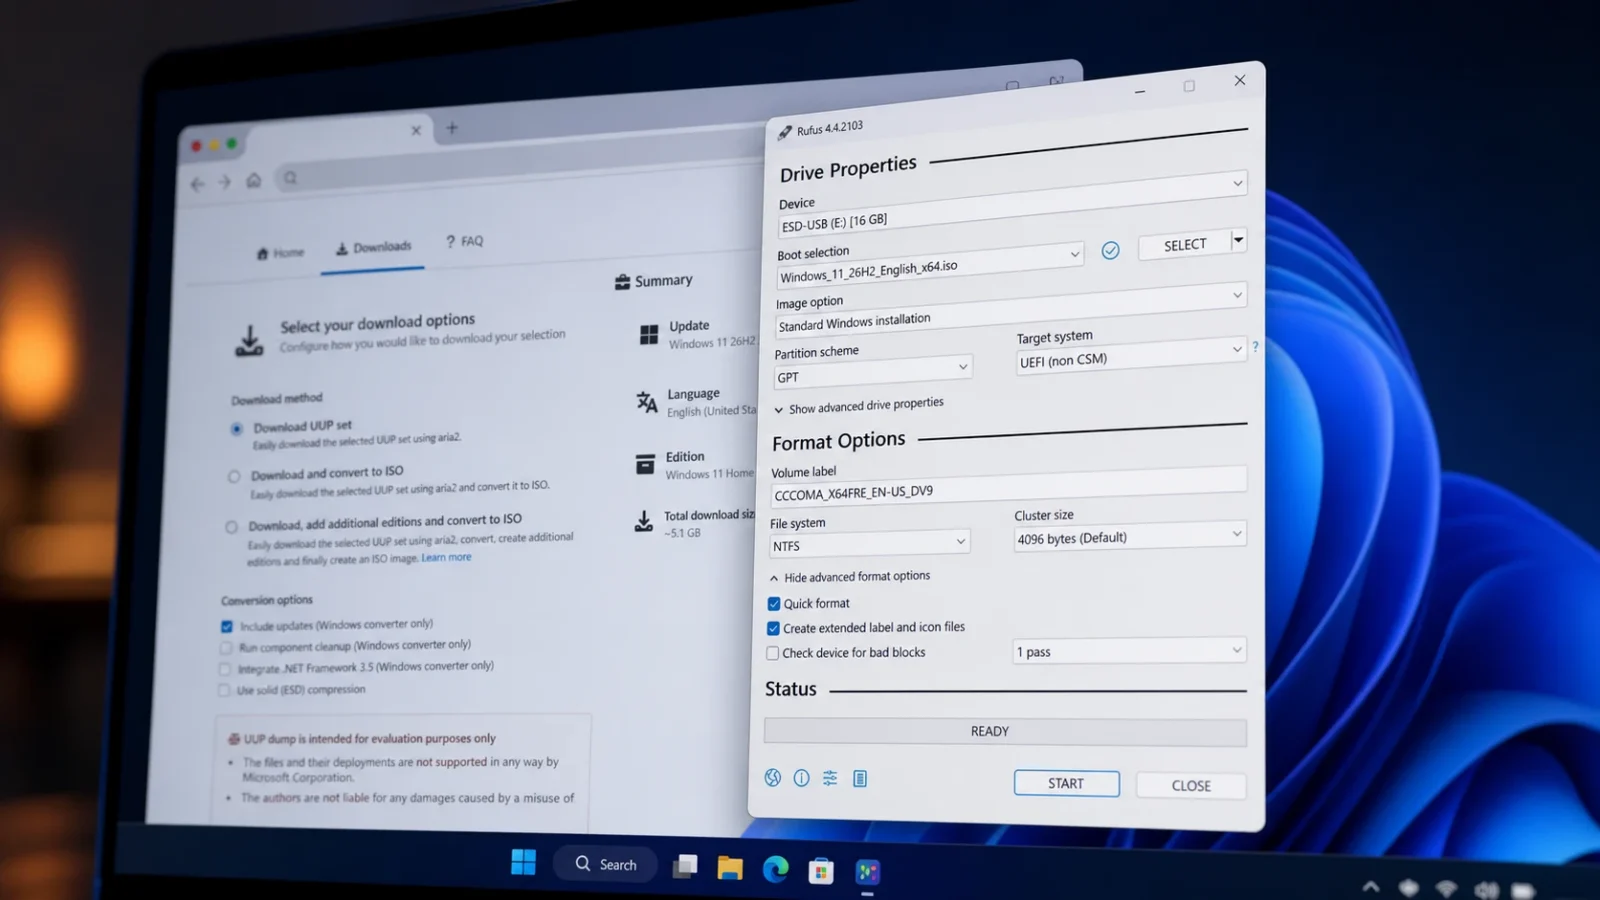Switch to the Downloads tab
This screenshot has width=1600, height=900.
(x=373, y=248)
